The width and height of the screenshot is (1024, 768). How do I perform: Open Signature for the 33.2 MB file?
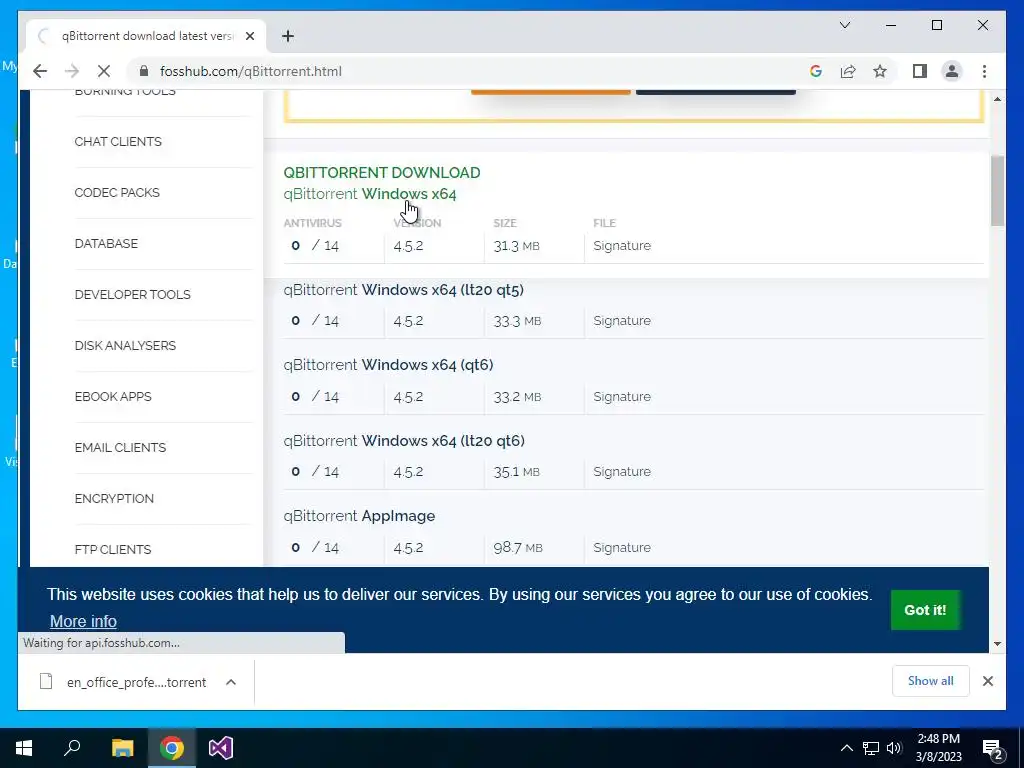pos(622,396)
